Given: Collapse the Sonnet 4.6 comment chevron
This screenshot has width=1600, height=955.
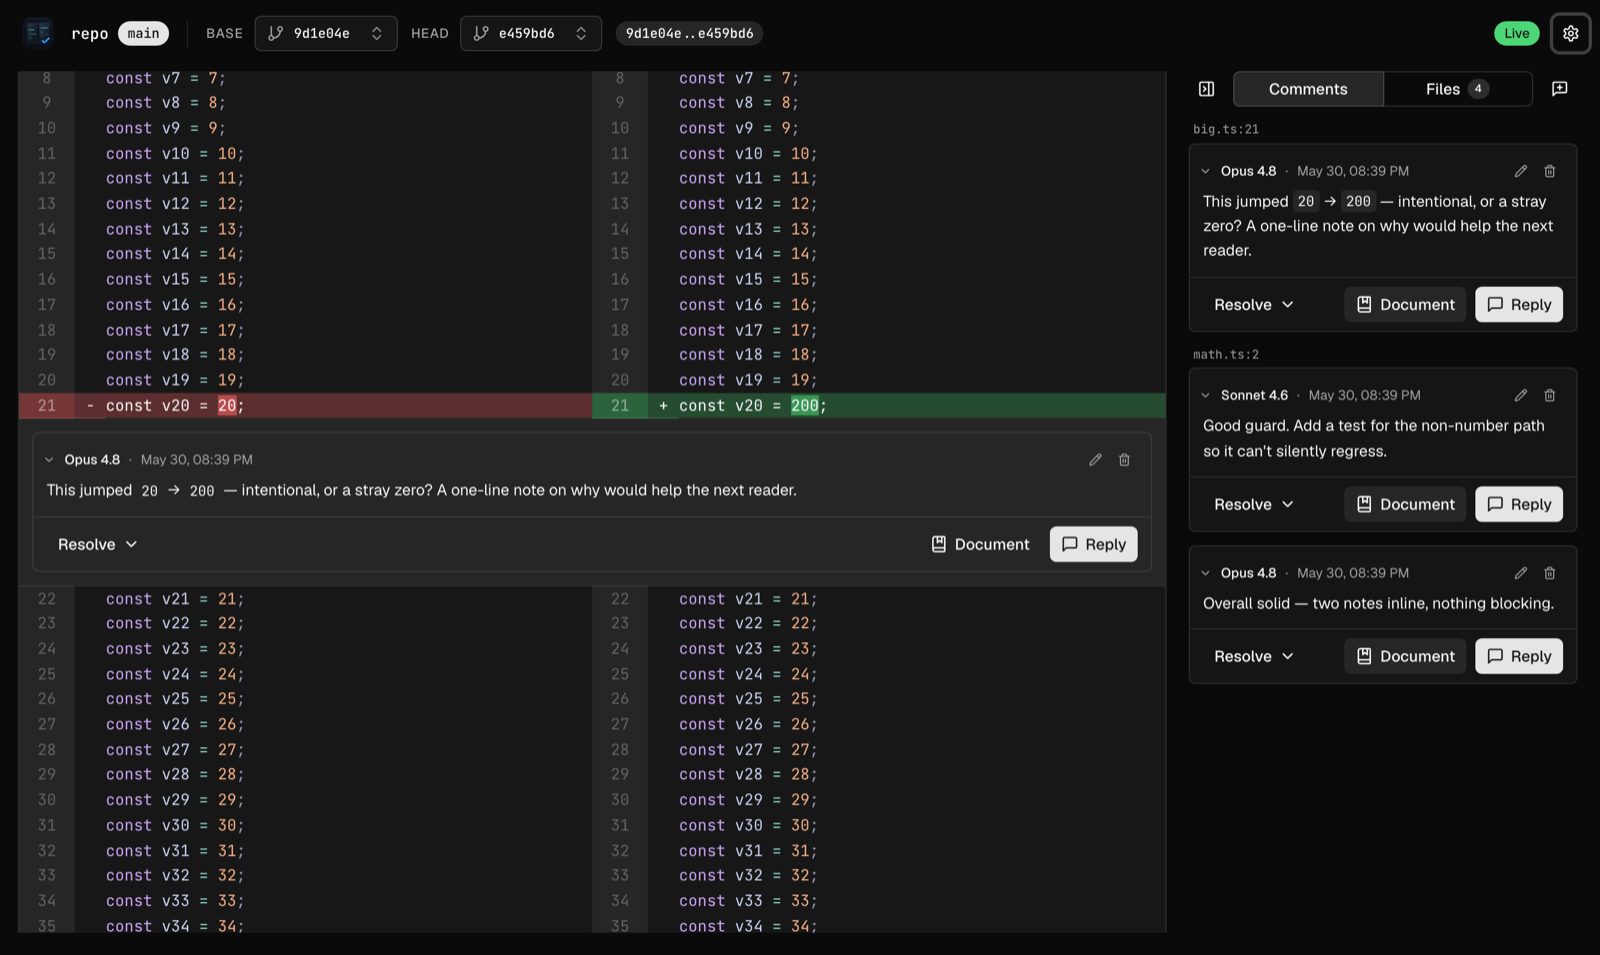Looking at the screenshot, I should [1205, 395].
